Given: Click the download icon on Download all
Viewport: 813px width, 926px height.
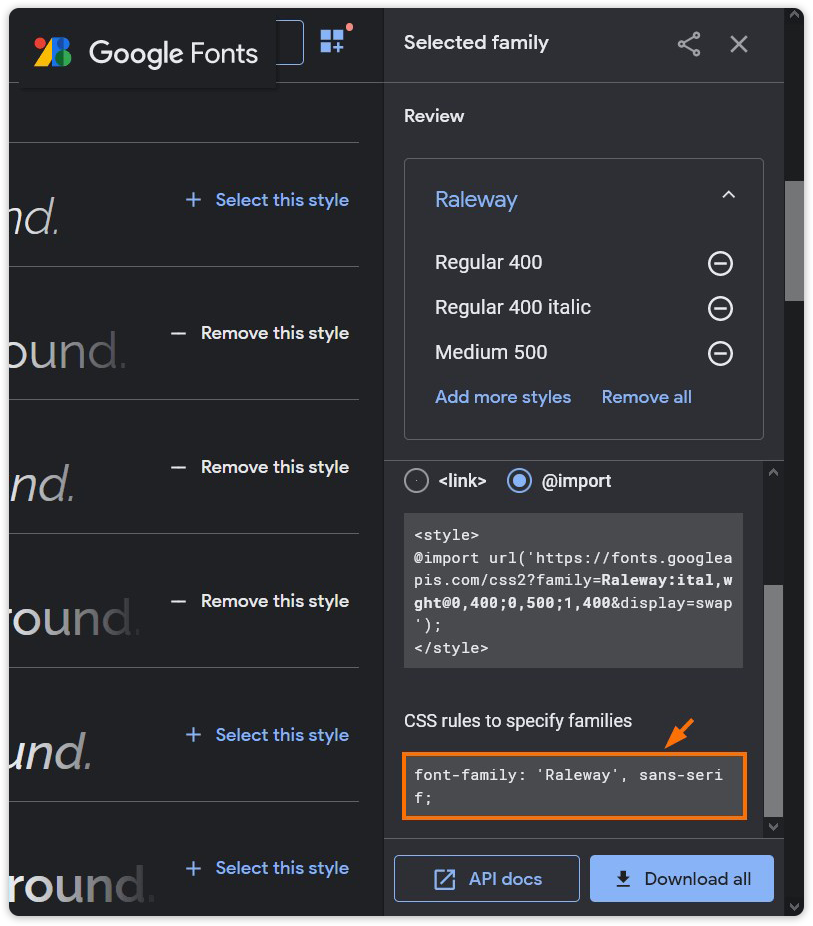Looking at the screenshot, I should coord(624,878).
